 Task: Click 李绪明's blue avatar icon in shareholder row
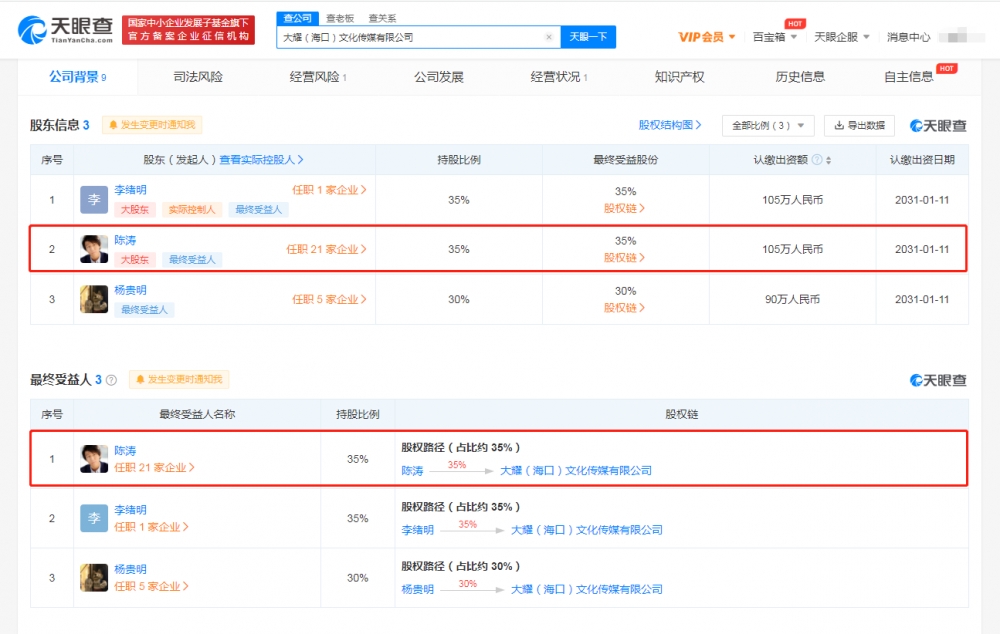[x=94, y=200]
